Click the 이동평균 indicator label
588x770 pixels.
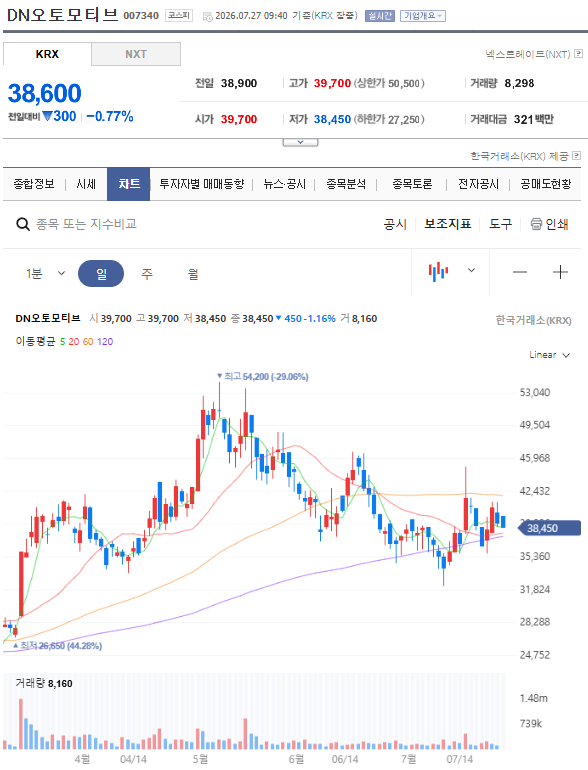[x=35, y=341]
